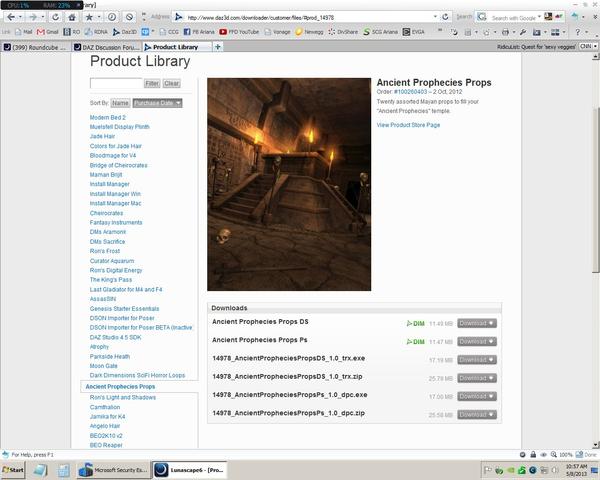Click the DIM icon for Props Ps
The width and height of the screenshot is (600, 480).
pyautogui.click(x=416, y=341)
